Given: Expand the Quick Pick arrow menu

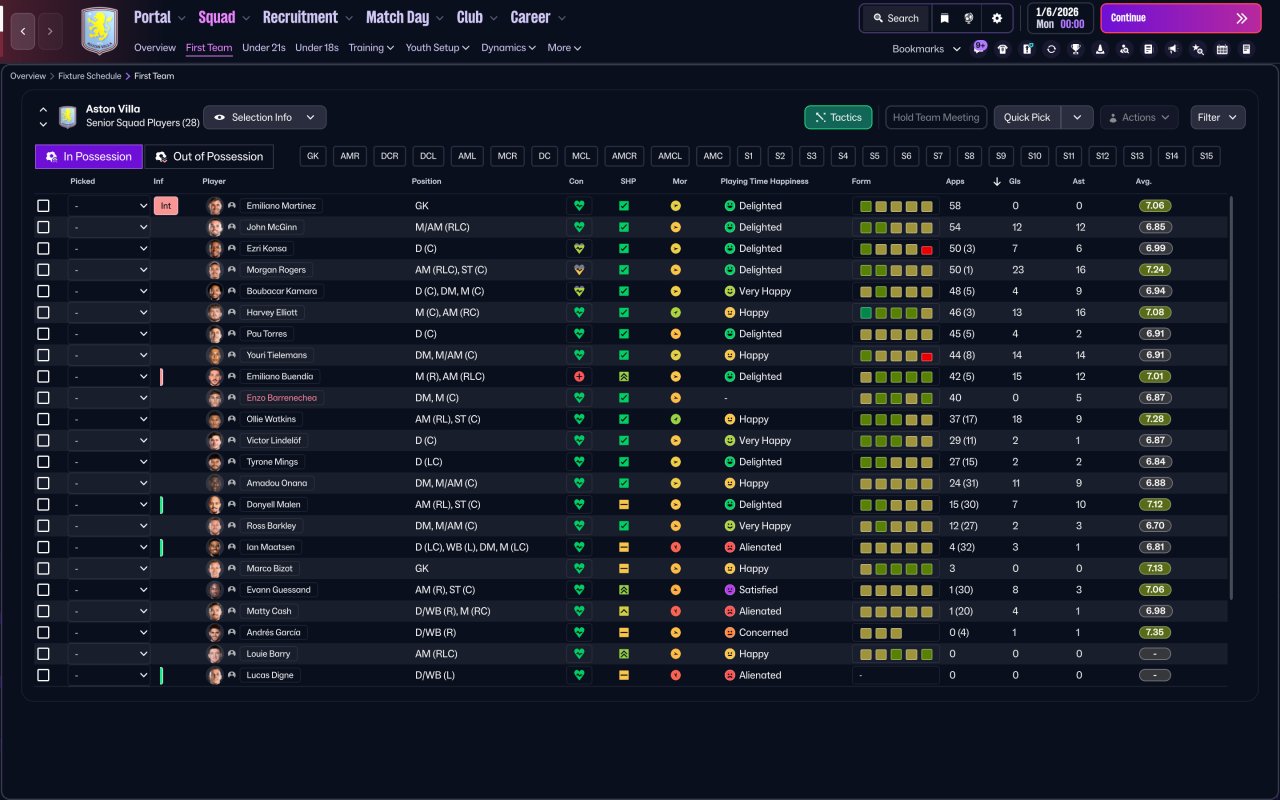Looking at the screenshot, I should tap(1077, 118).
